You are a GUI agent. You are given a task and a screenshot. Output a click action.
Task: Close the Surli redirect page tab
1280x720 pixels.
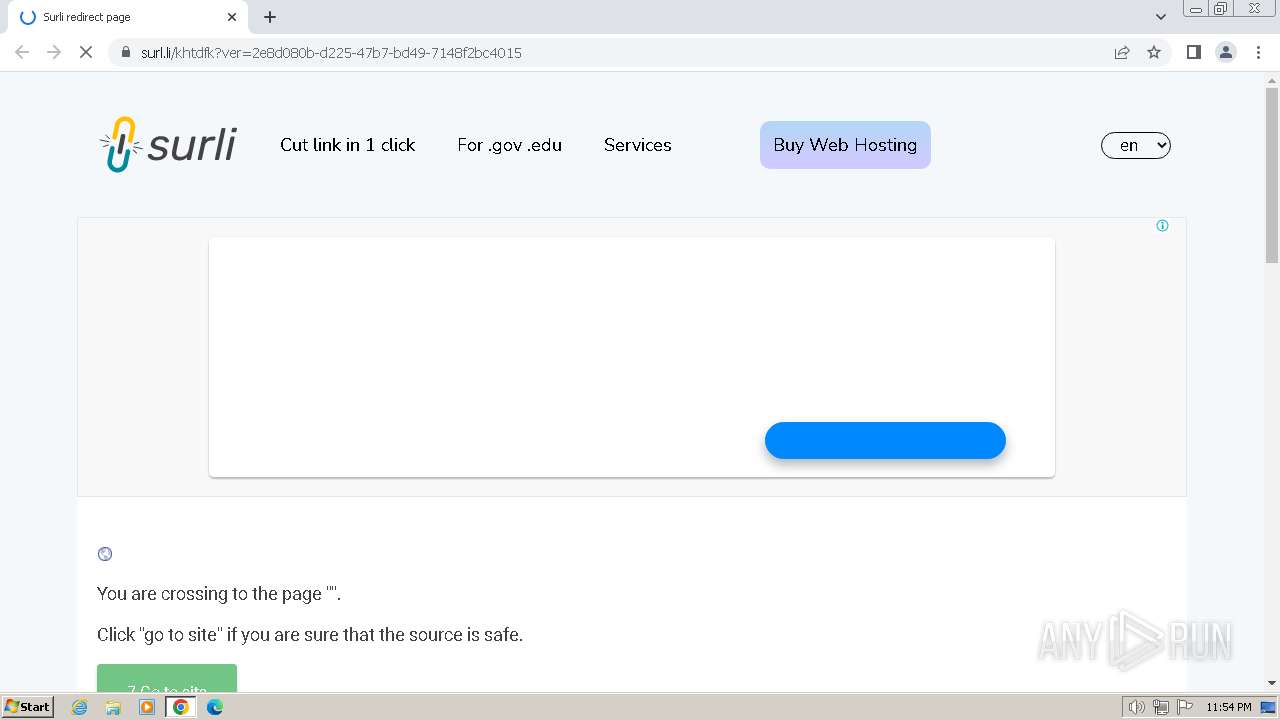pos(232,17)
